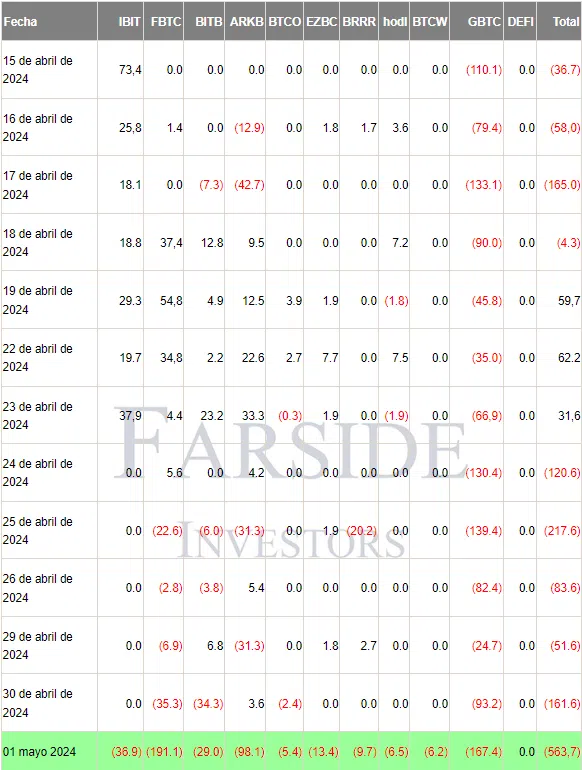Select the DEFI column header
582x770 pixels.
pyautogui.click(x=520, y=21)
